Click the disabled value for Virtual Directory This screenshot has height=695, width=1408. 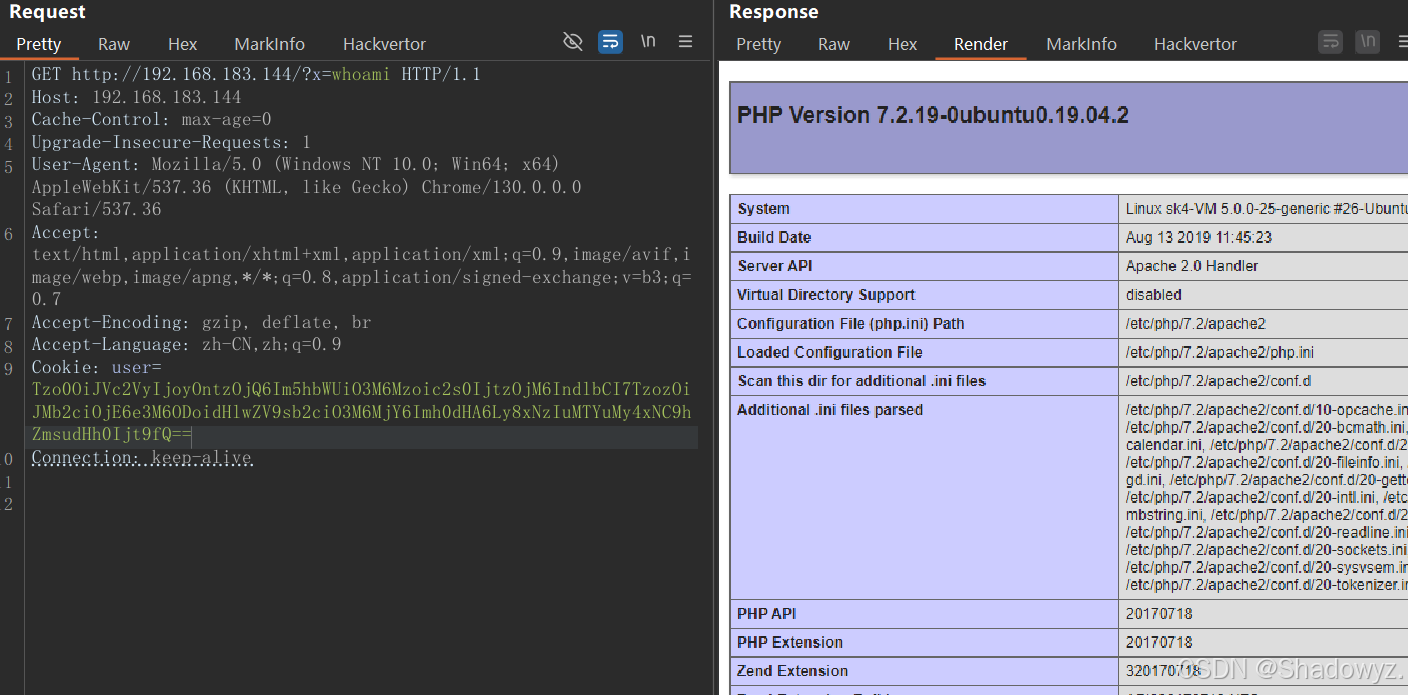1154,294
